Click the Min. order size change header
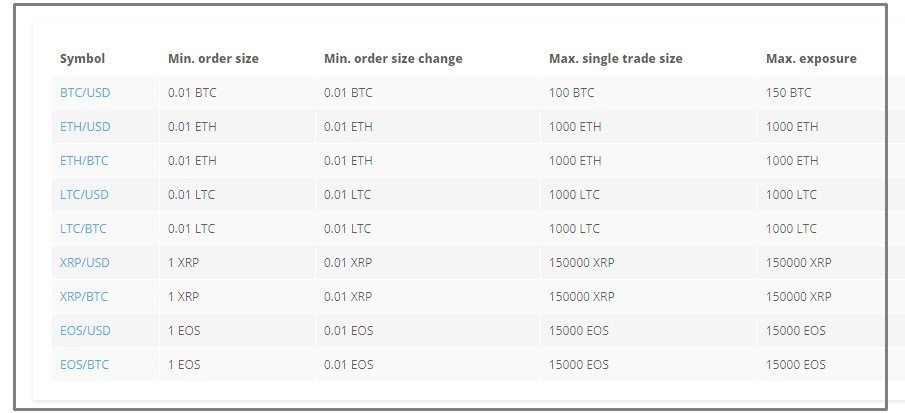This screenshot has height=413, width=905. coord(393,58)
